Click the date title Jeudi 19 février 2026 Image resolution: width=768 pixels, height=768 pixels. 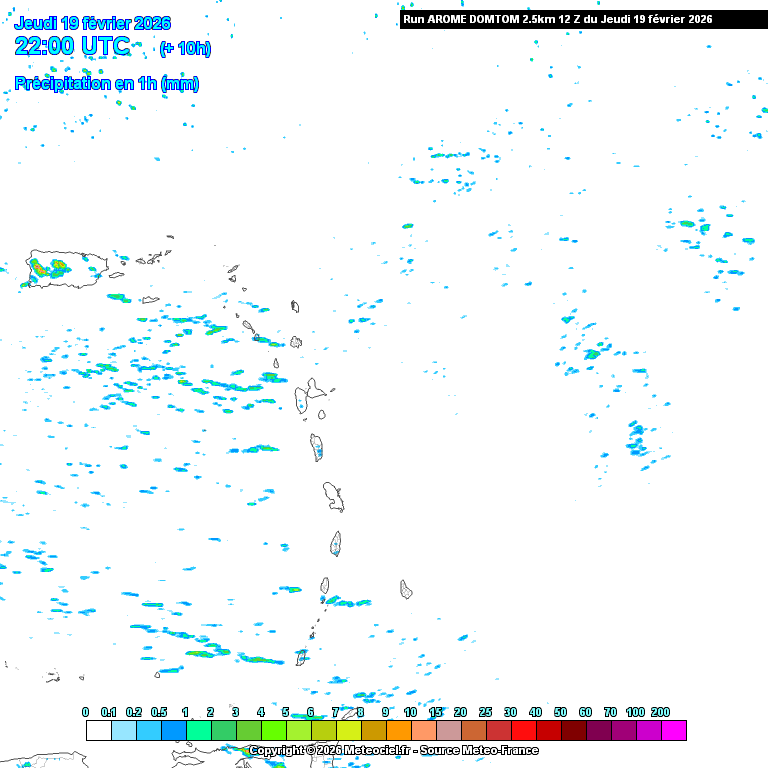pos(92,23)
